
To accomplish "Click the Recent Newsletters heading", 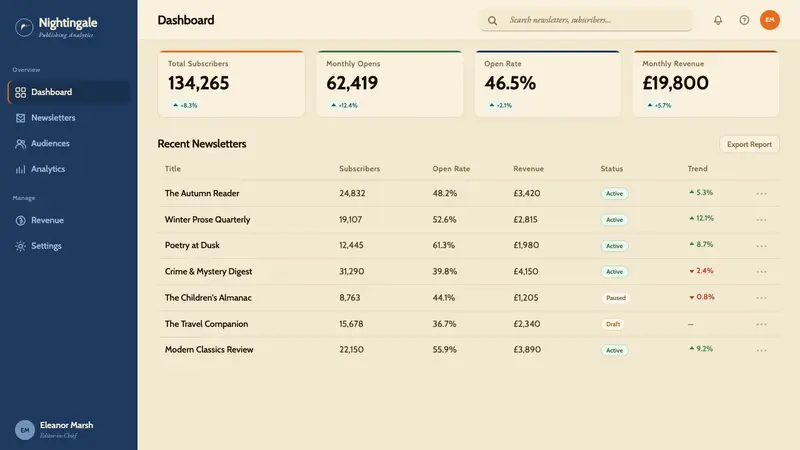I will [x=202, y=144].
